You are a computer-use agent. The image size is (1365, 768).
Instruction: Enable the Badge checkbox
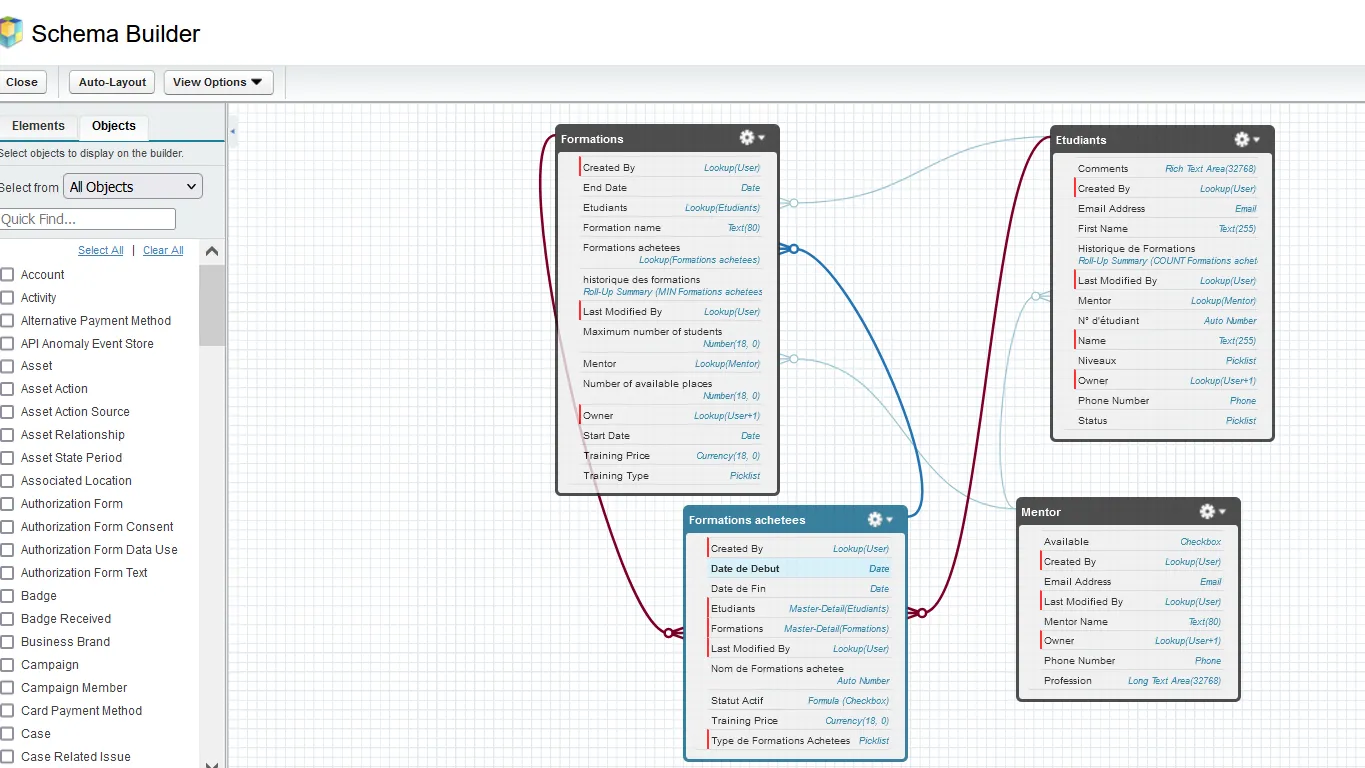click(7, 595)
